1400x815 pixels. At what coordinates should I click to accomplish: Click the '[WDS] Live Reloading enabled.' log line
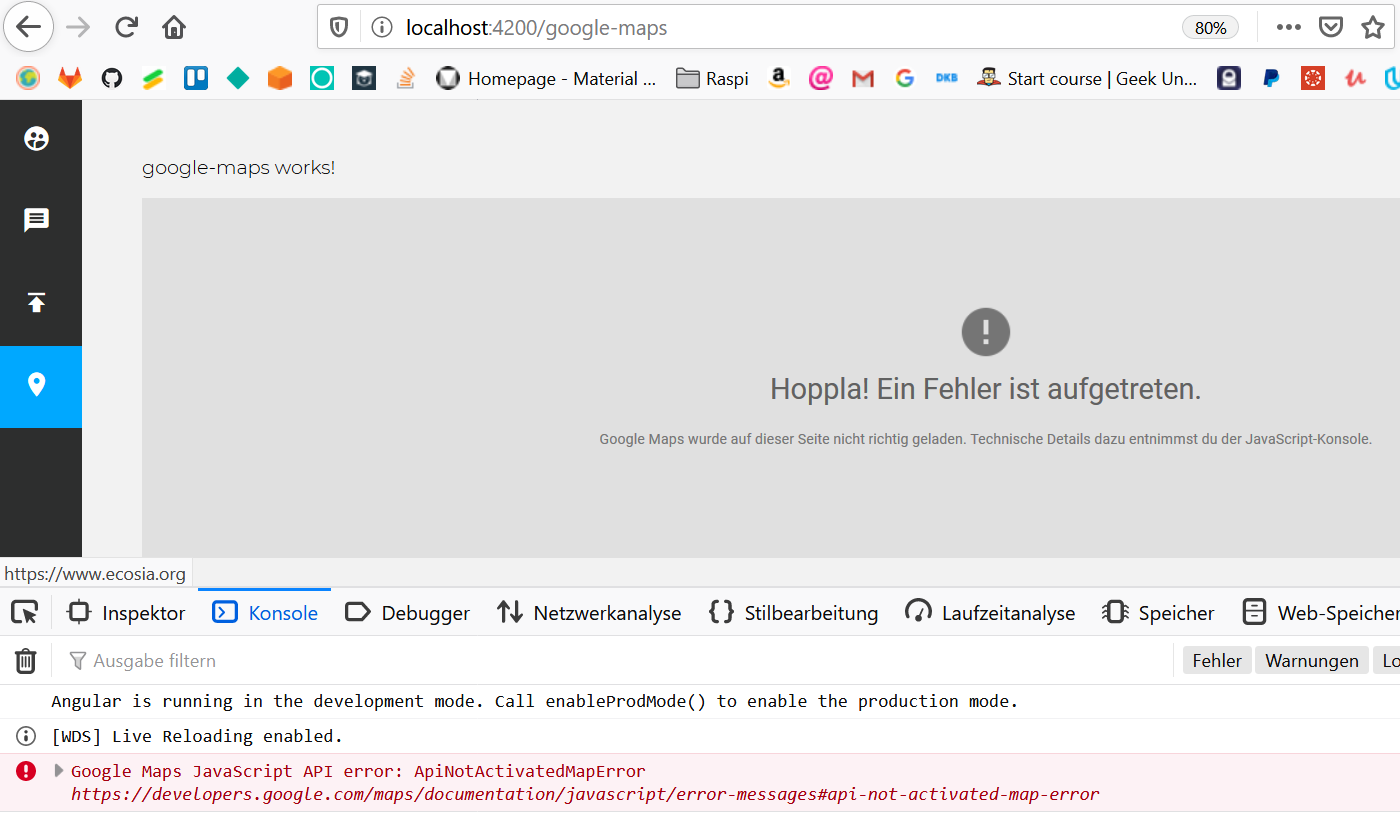pyautogui.click(x=197, y=736)
